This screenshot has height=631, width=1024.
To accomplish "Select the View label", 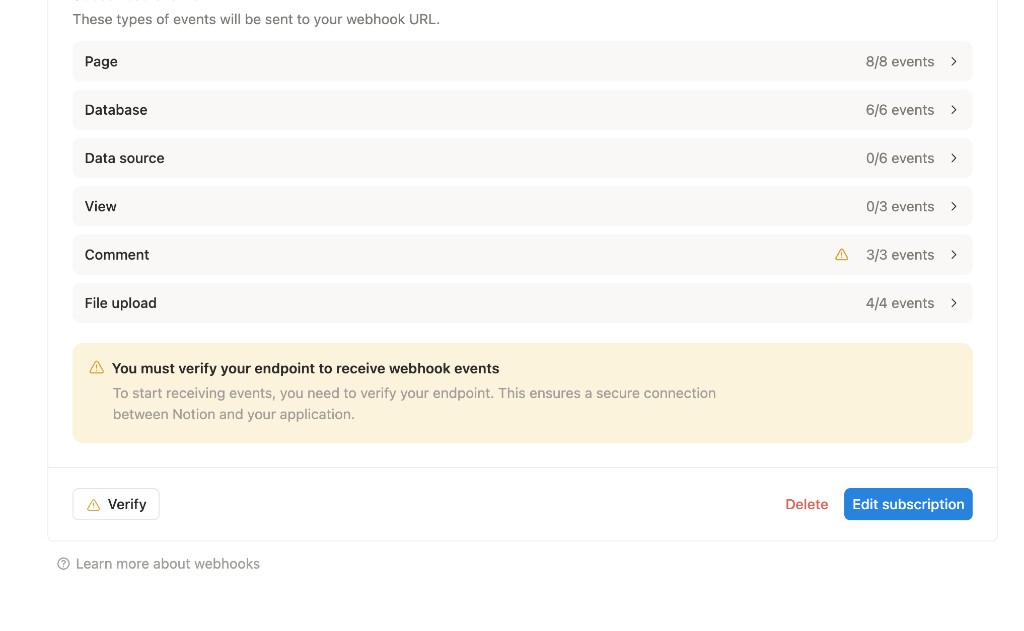I will (x=101, y=206).
